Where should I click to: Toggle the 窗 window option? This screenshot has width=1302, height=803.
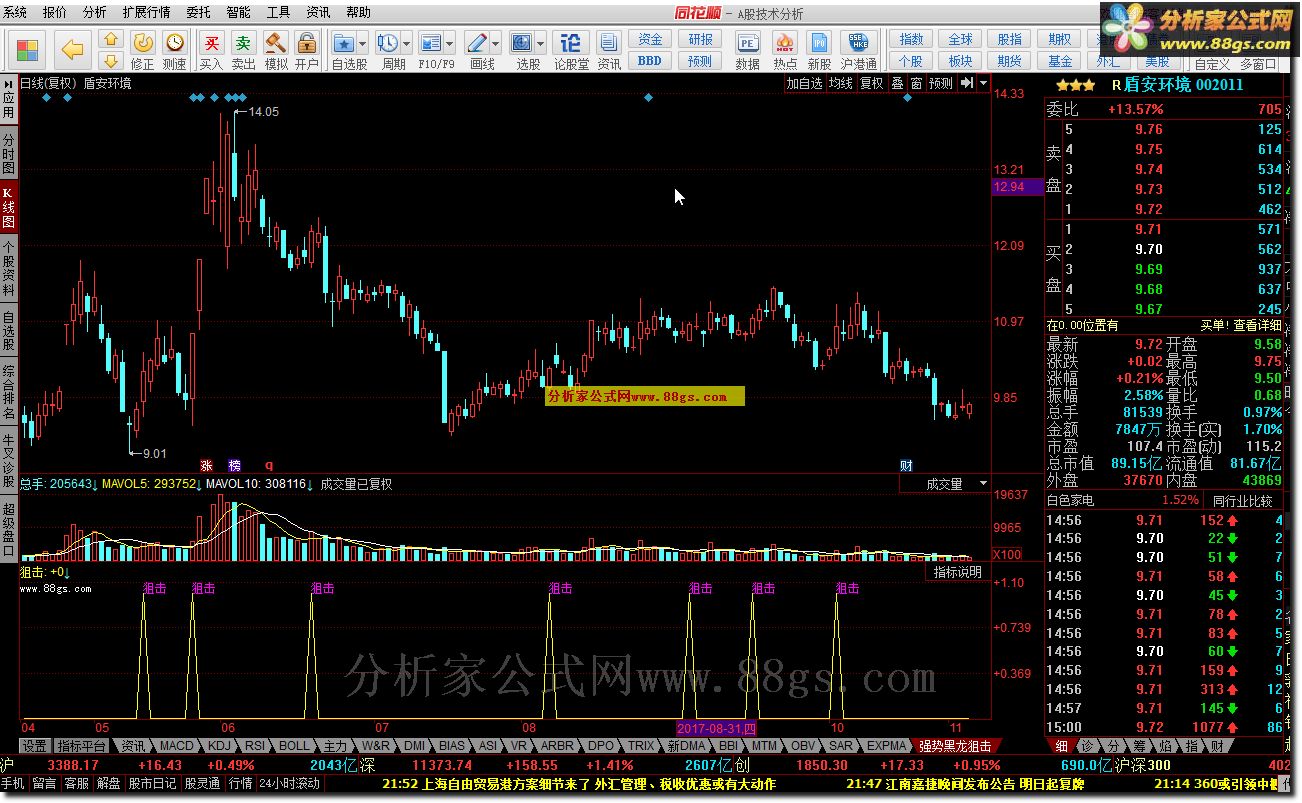pyautogui.click(x=916, y=84)
